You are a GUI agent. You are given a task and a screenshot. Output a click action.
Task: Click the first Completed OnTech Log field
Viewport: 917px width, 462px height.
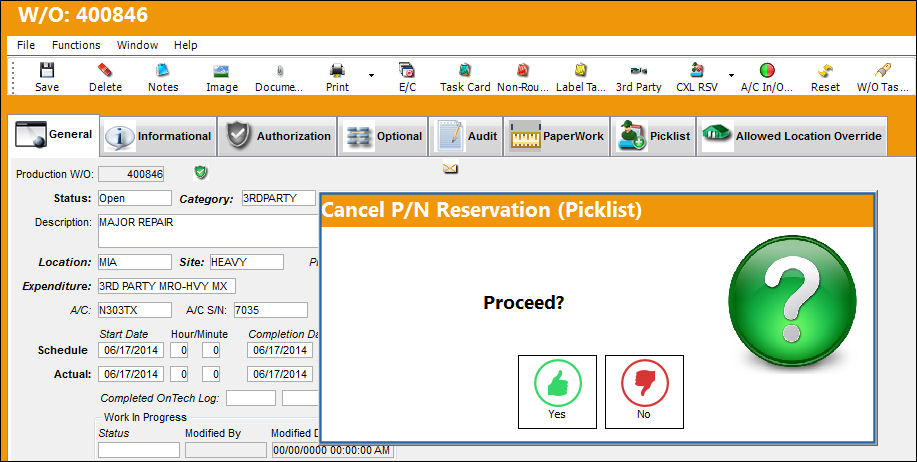pyautogui.click(x=251, y=398)
